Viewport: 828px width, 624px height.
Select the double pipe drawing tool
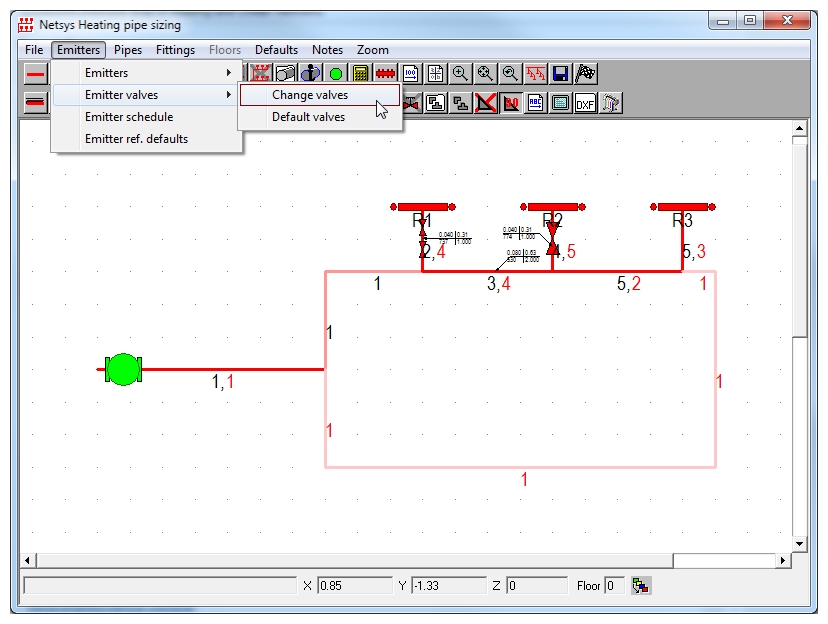tap(35, 102)
